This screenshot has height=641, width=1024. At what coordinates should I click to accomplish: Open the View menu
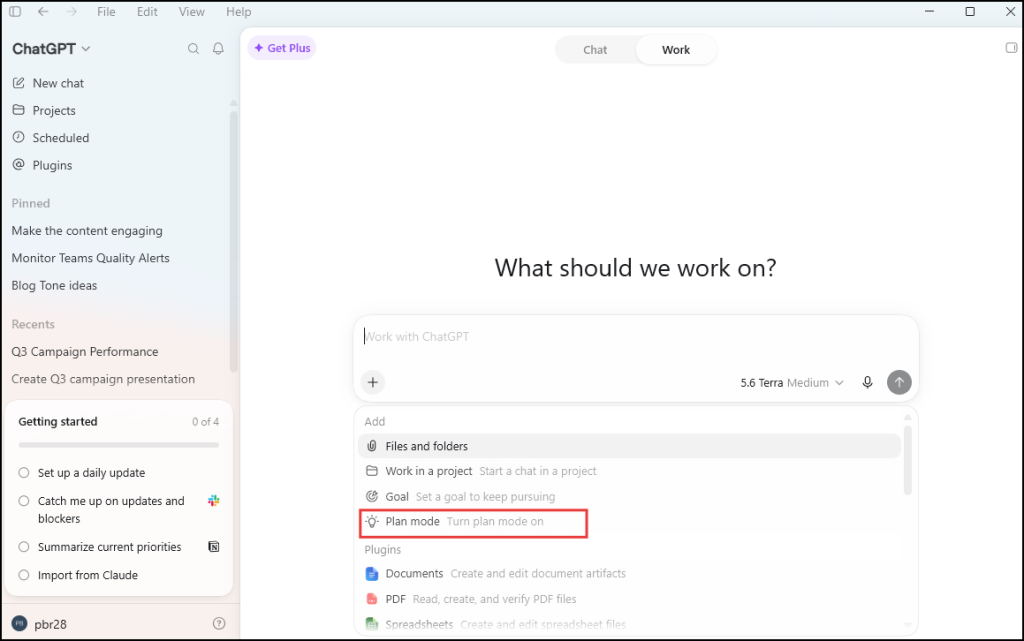191,12
